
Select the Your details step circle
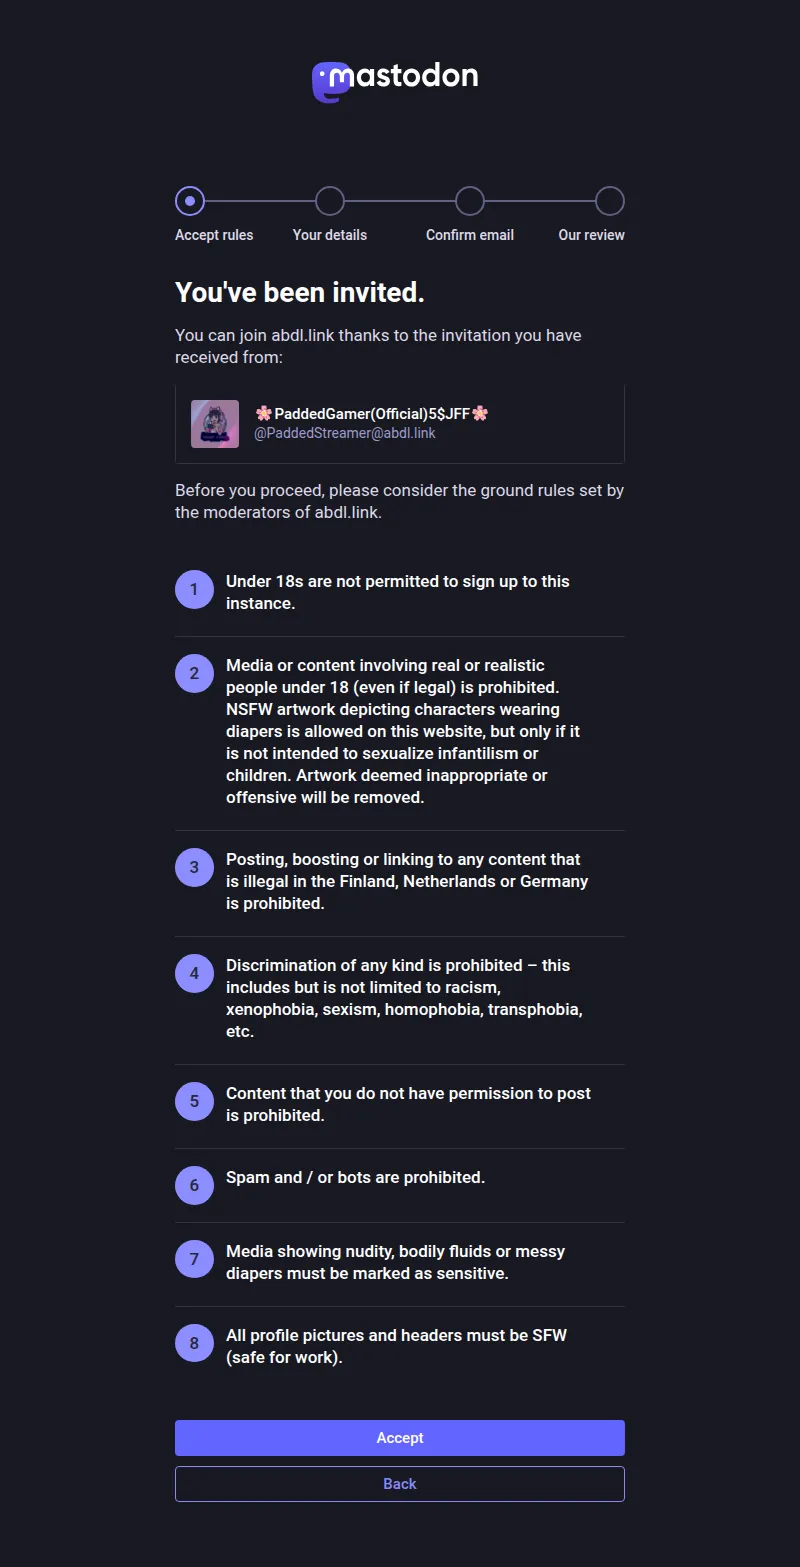[330, 201]
